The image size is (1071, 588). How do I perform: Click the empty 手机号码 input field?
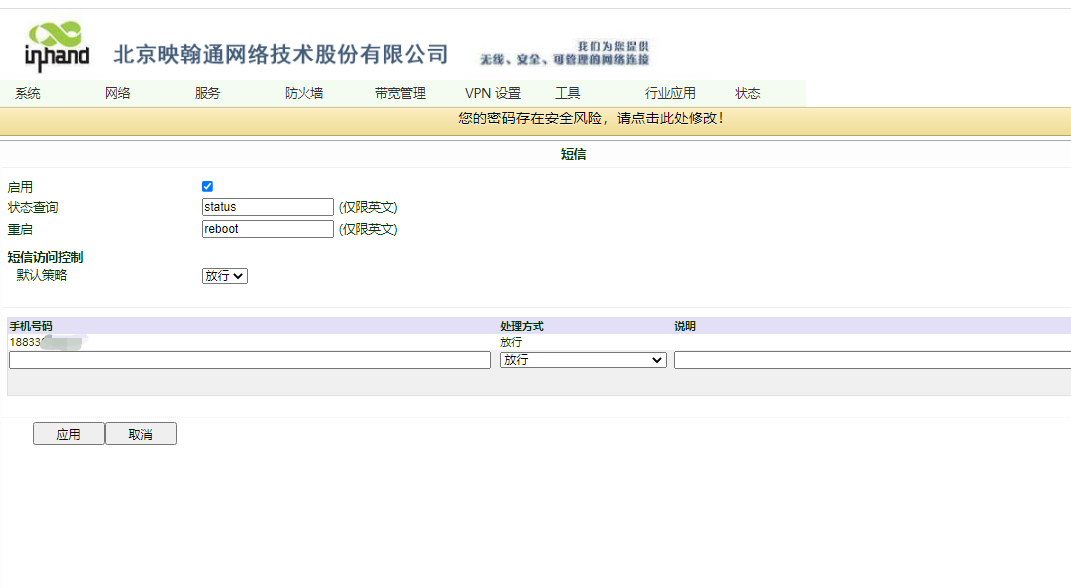tap(247, 359)
